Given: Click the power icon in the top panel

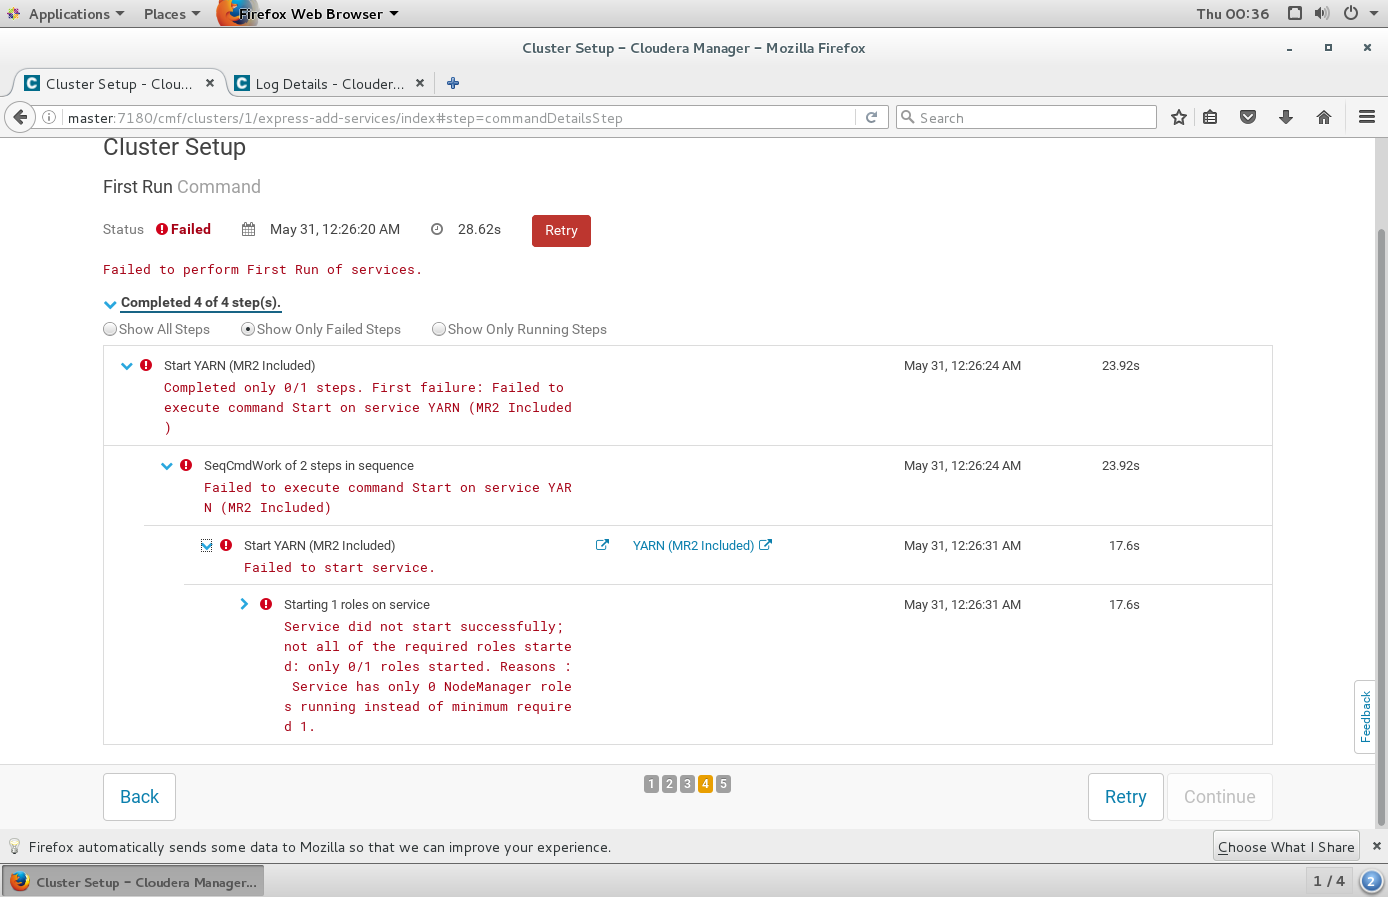Looking at the screenshot, I should [1350, 13].
